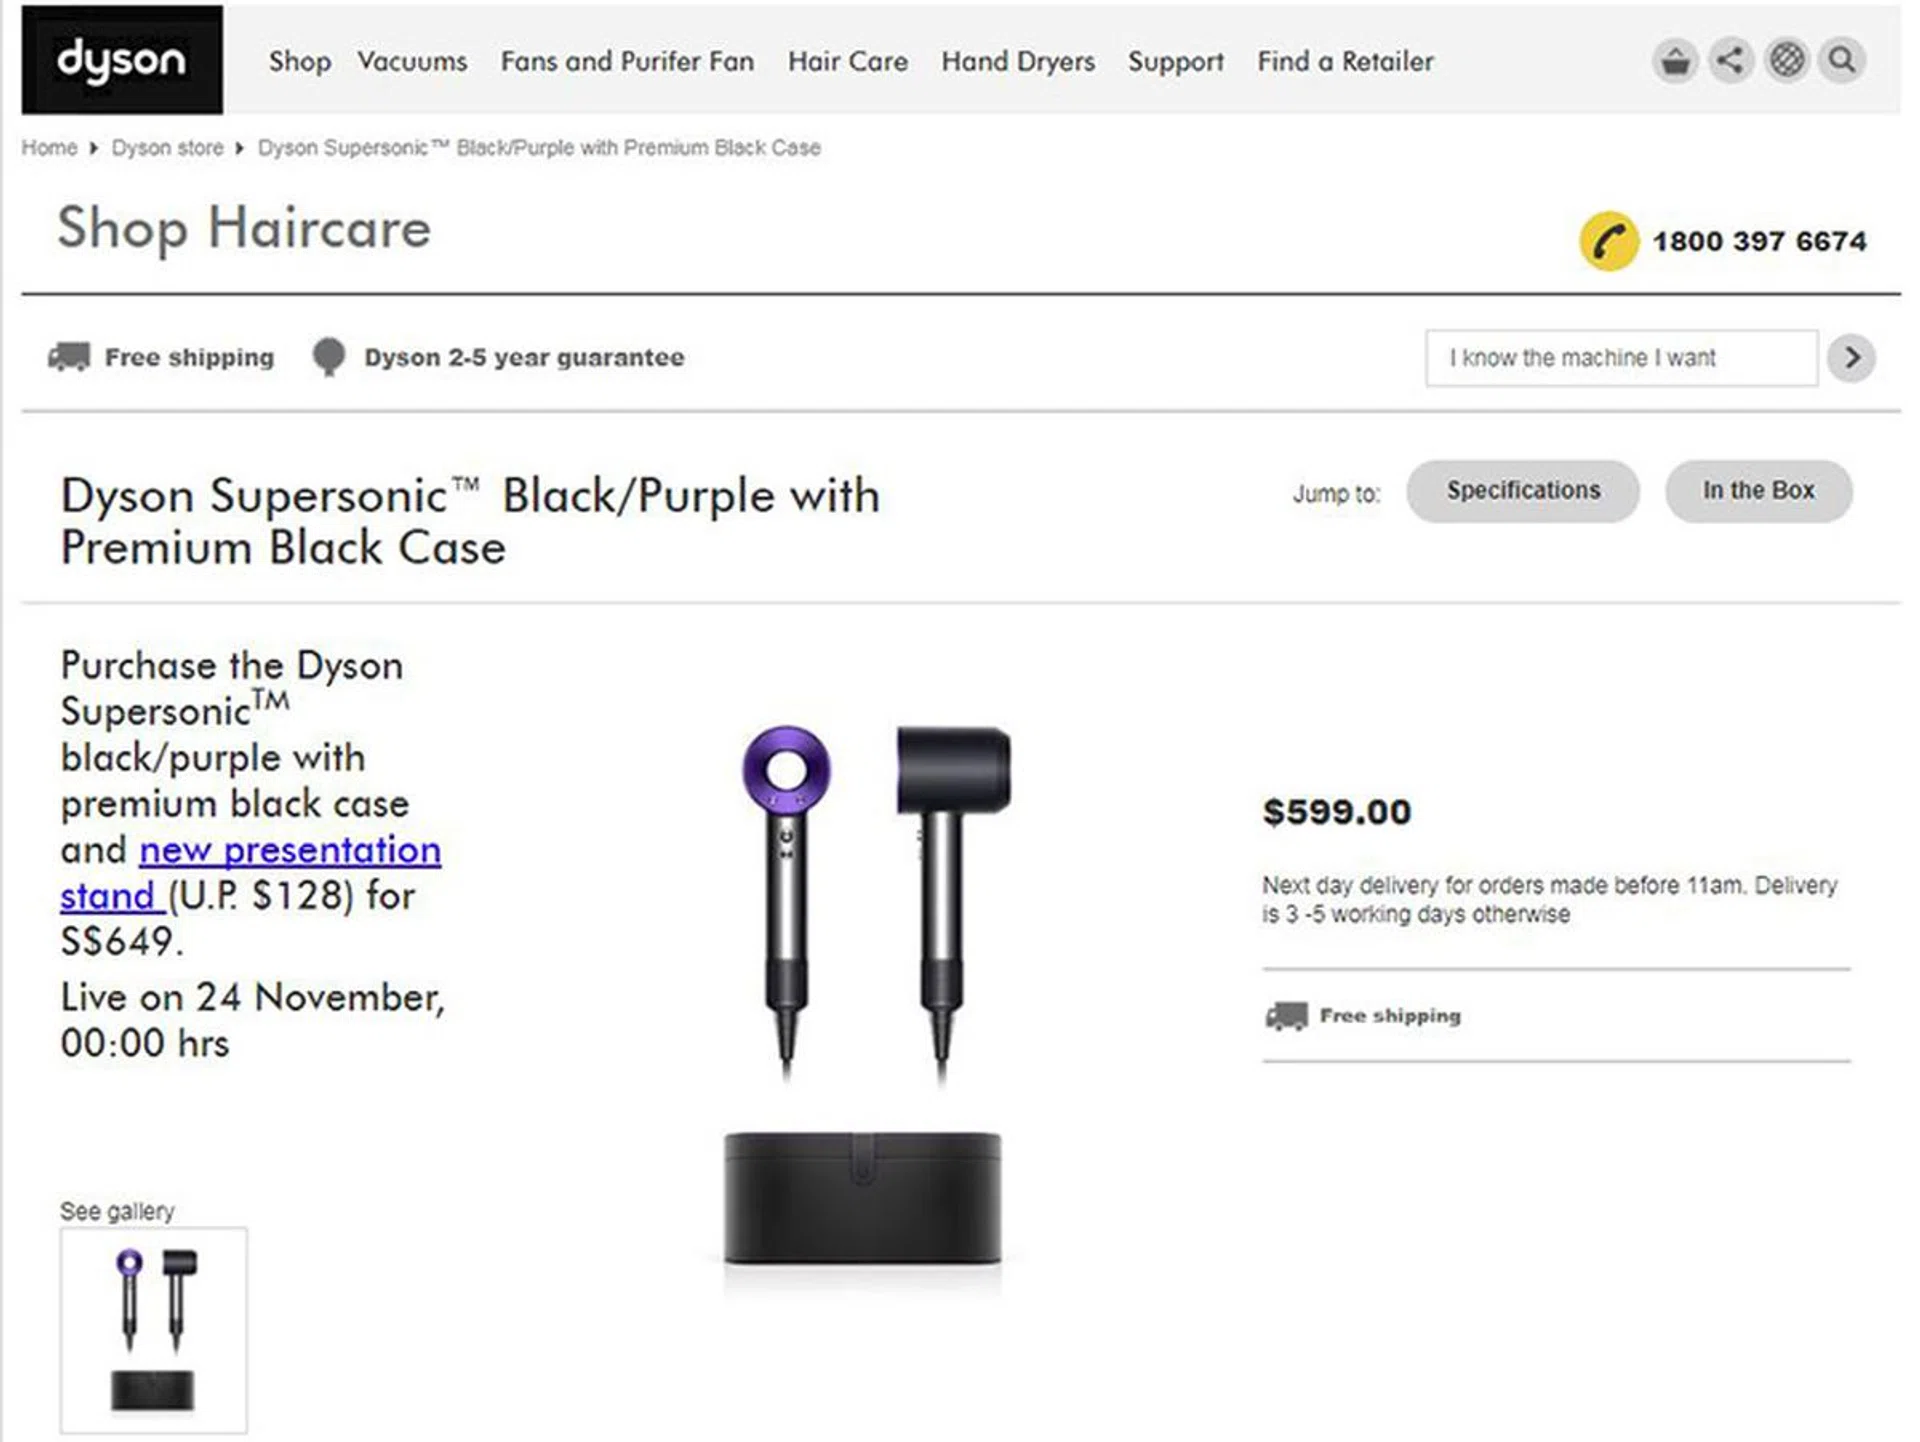This screenshot has height=1442, width=1920.
Task: Go to Dyson store breadcrumb
Action: coord(167,148)
